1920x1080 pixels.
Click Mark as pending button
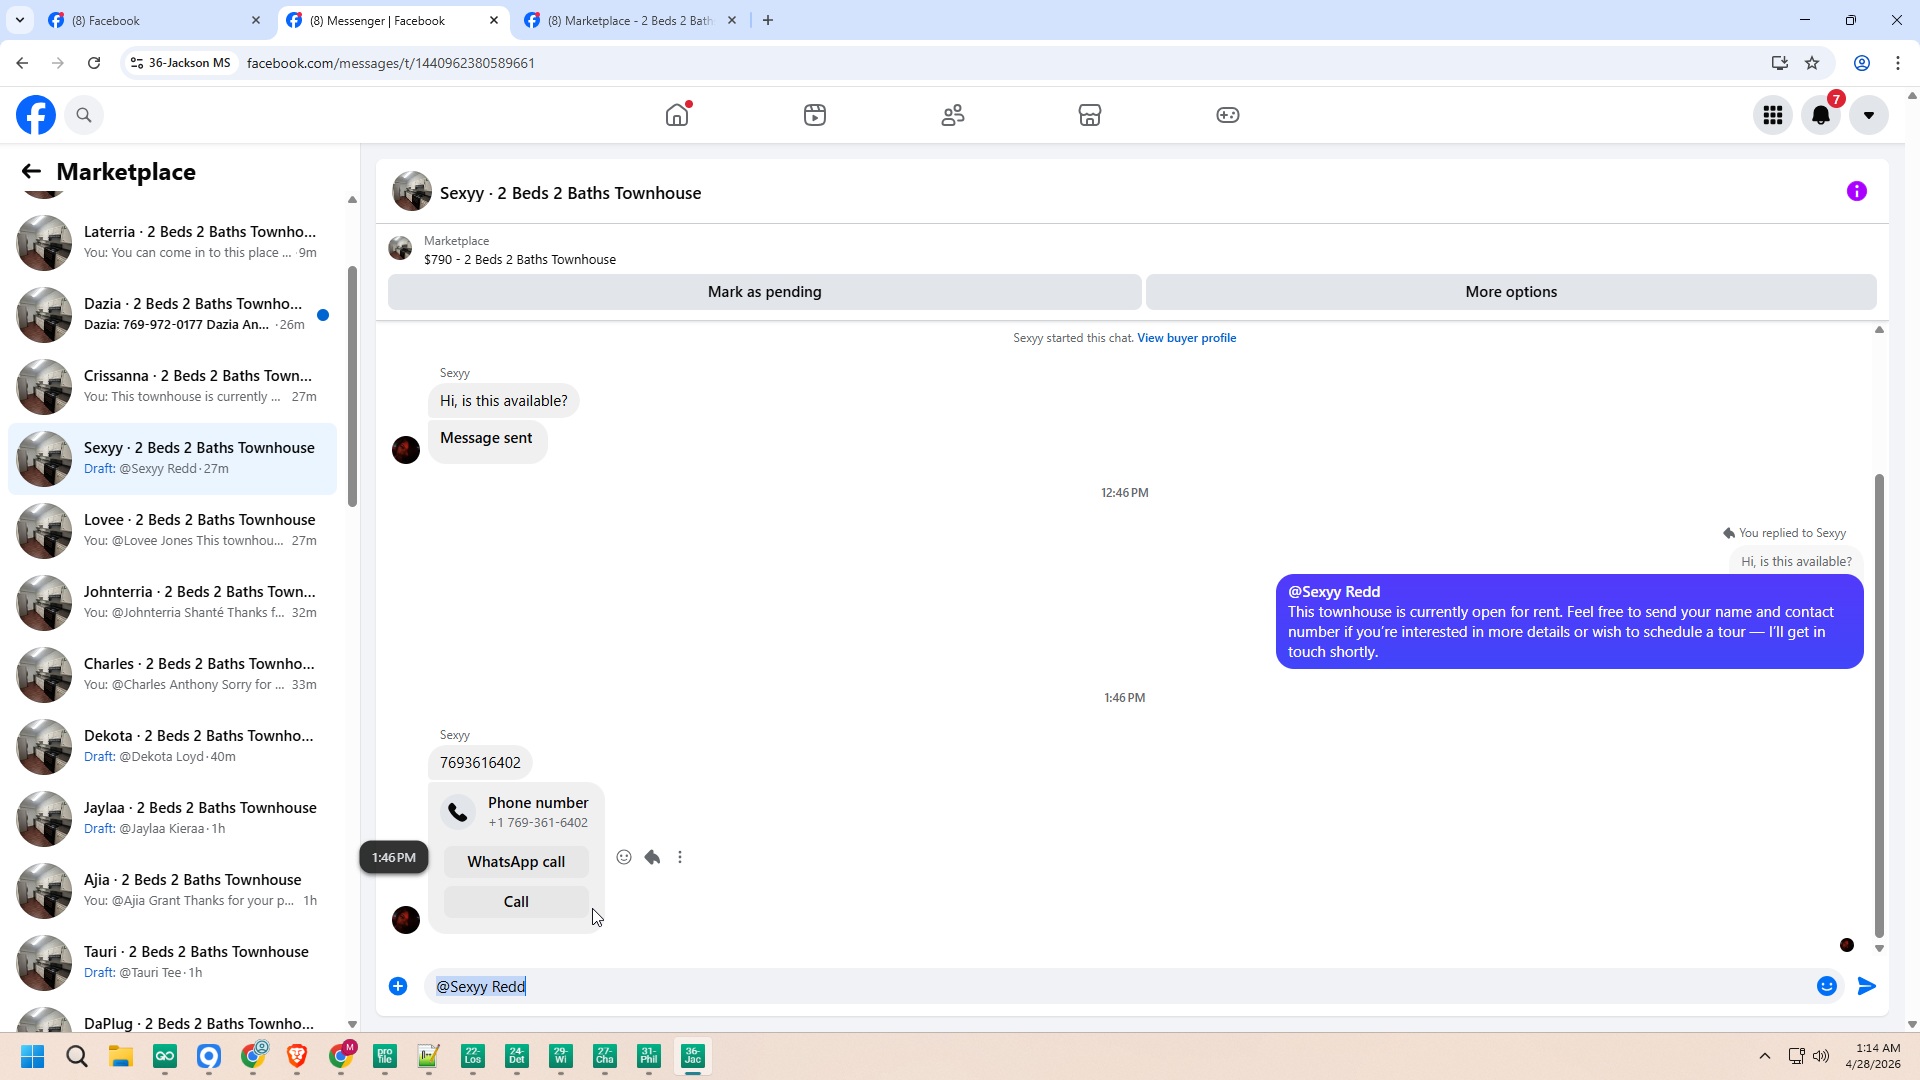point(765,292)
